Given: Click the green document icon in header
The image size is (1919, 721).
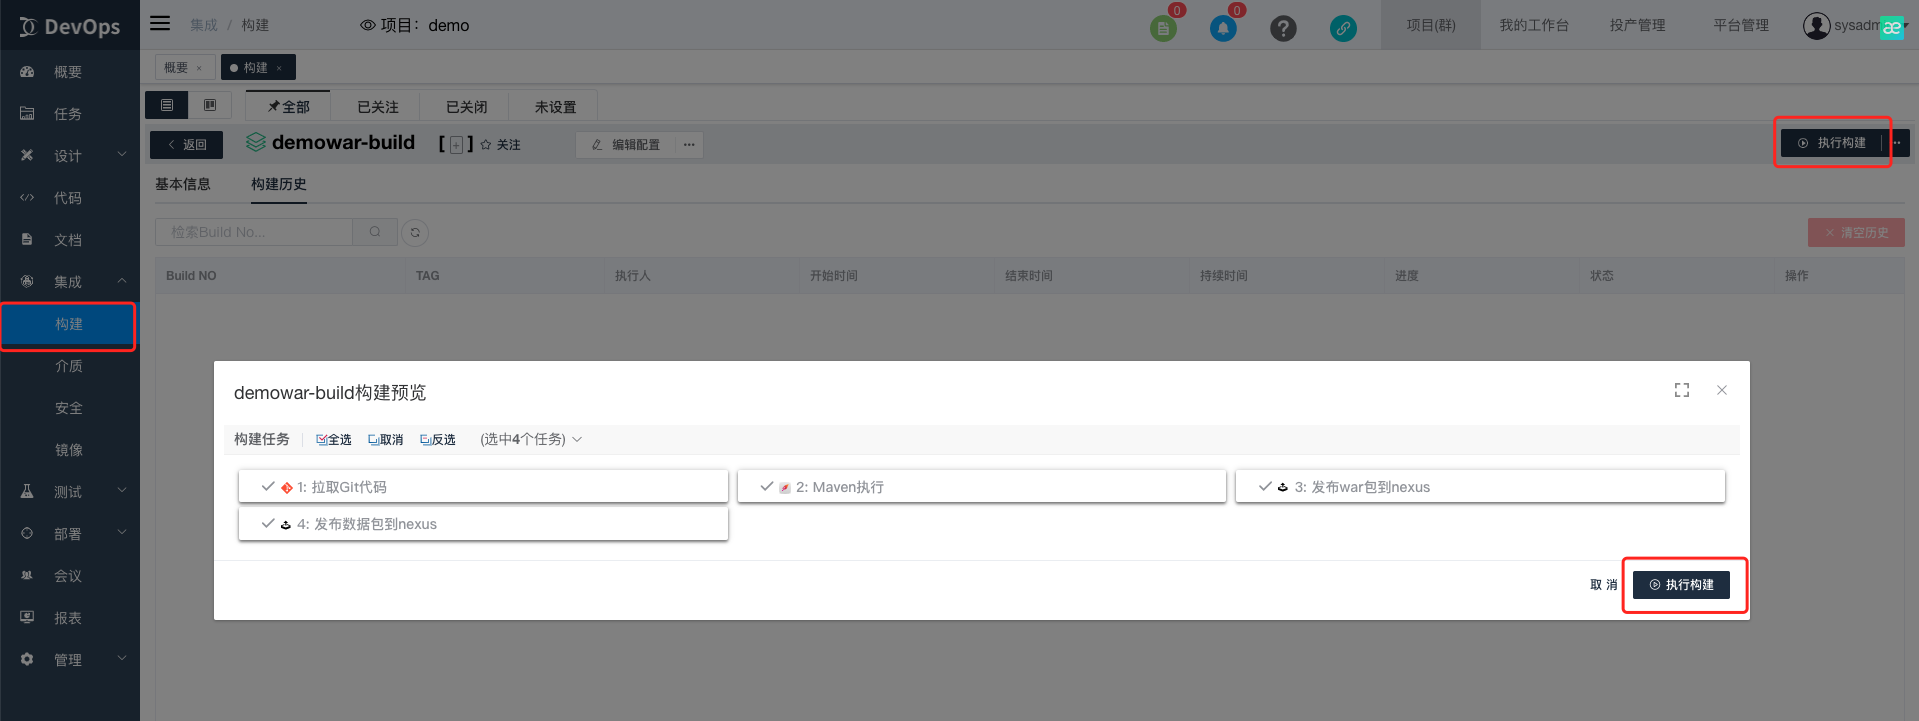Looking at the screenshot, I should (x=1163, y=29).
